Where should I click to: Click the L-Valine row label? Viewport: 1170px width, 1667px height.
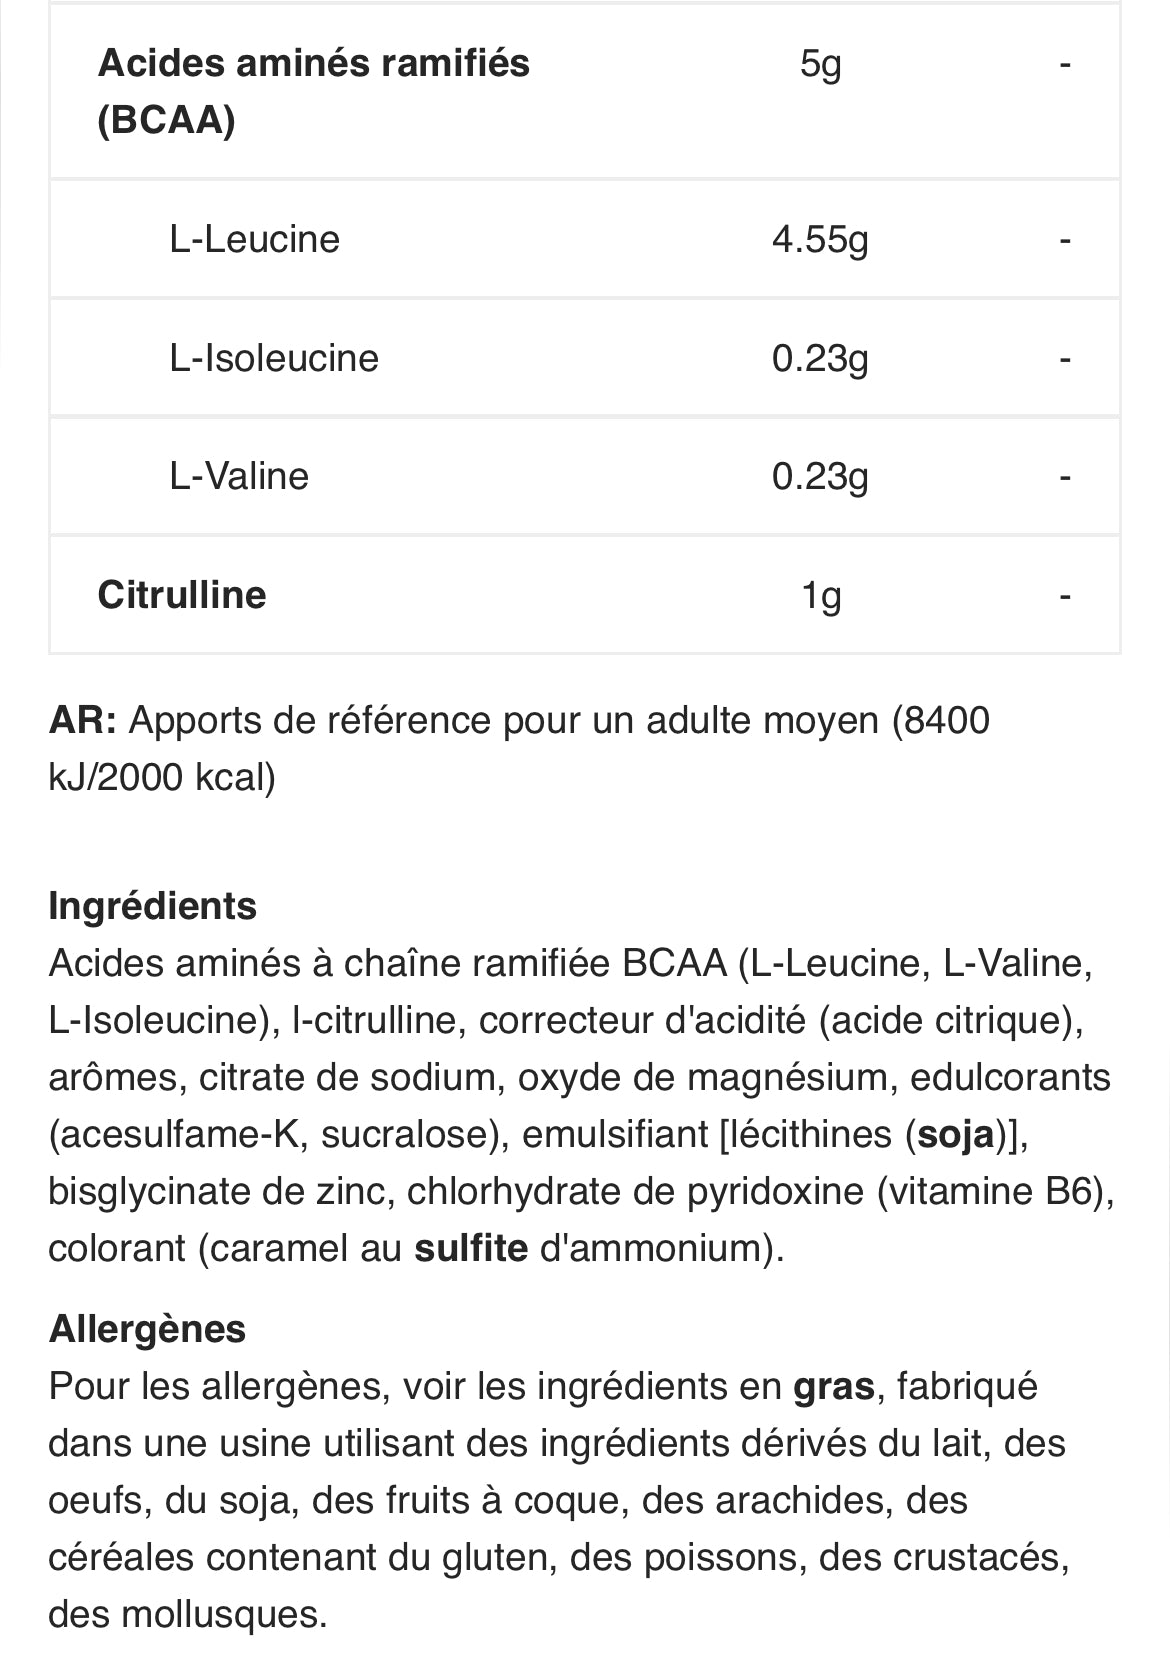coord(239,476)
